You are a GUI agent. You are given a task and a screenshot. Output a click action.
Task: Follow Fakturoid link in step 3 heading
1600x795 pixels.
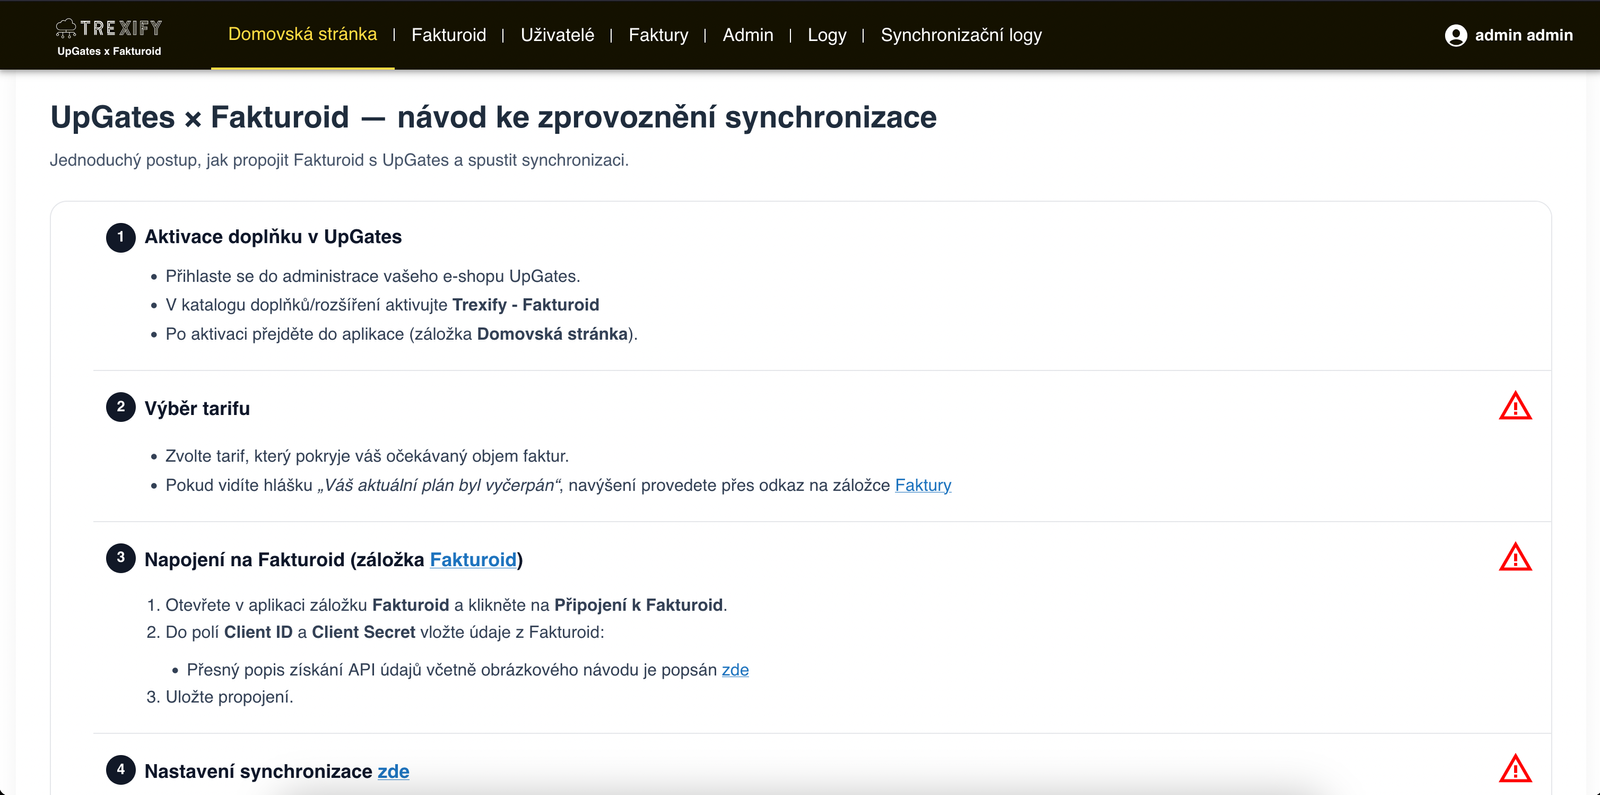(x=473, y=560)
